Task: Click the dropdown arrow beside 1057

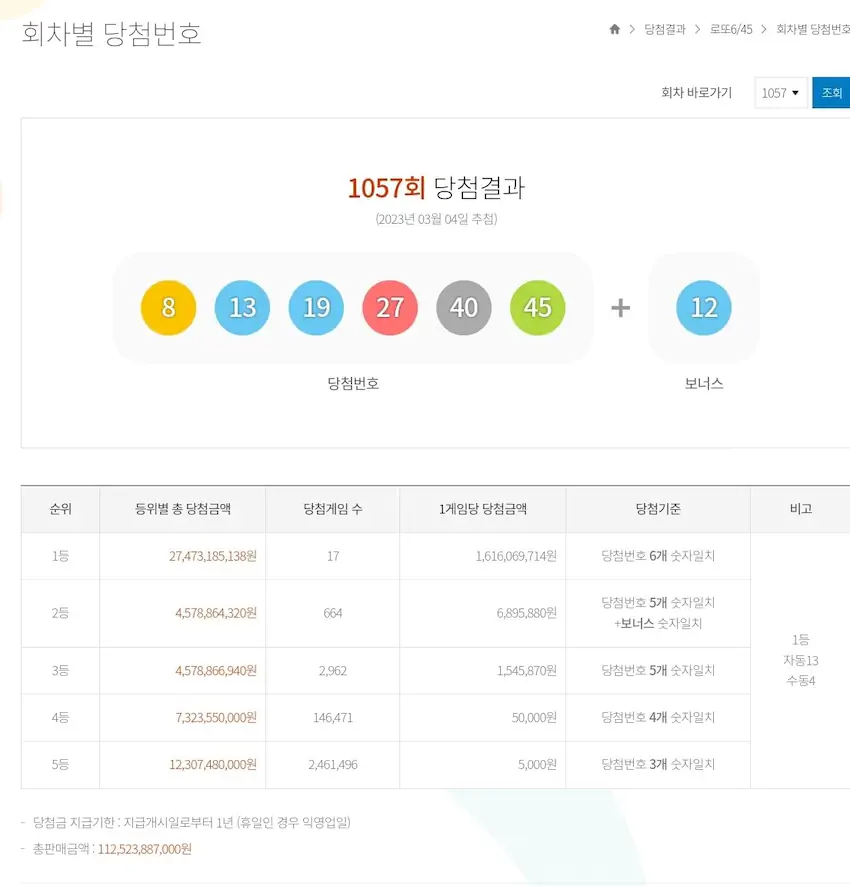Action: pos(797,92)
